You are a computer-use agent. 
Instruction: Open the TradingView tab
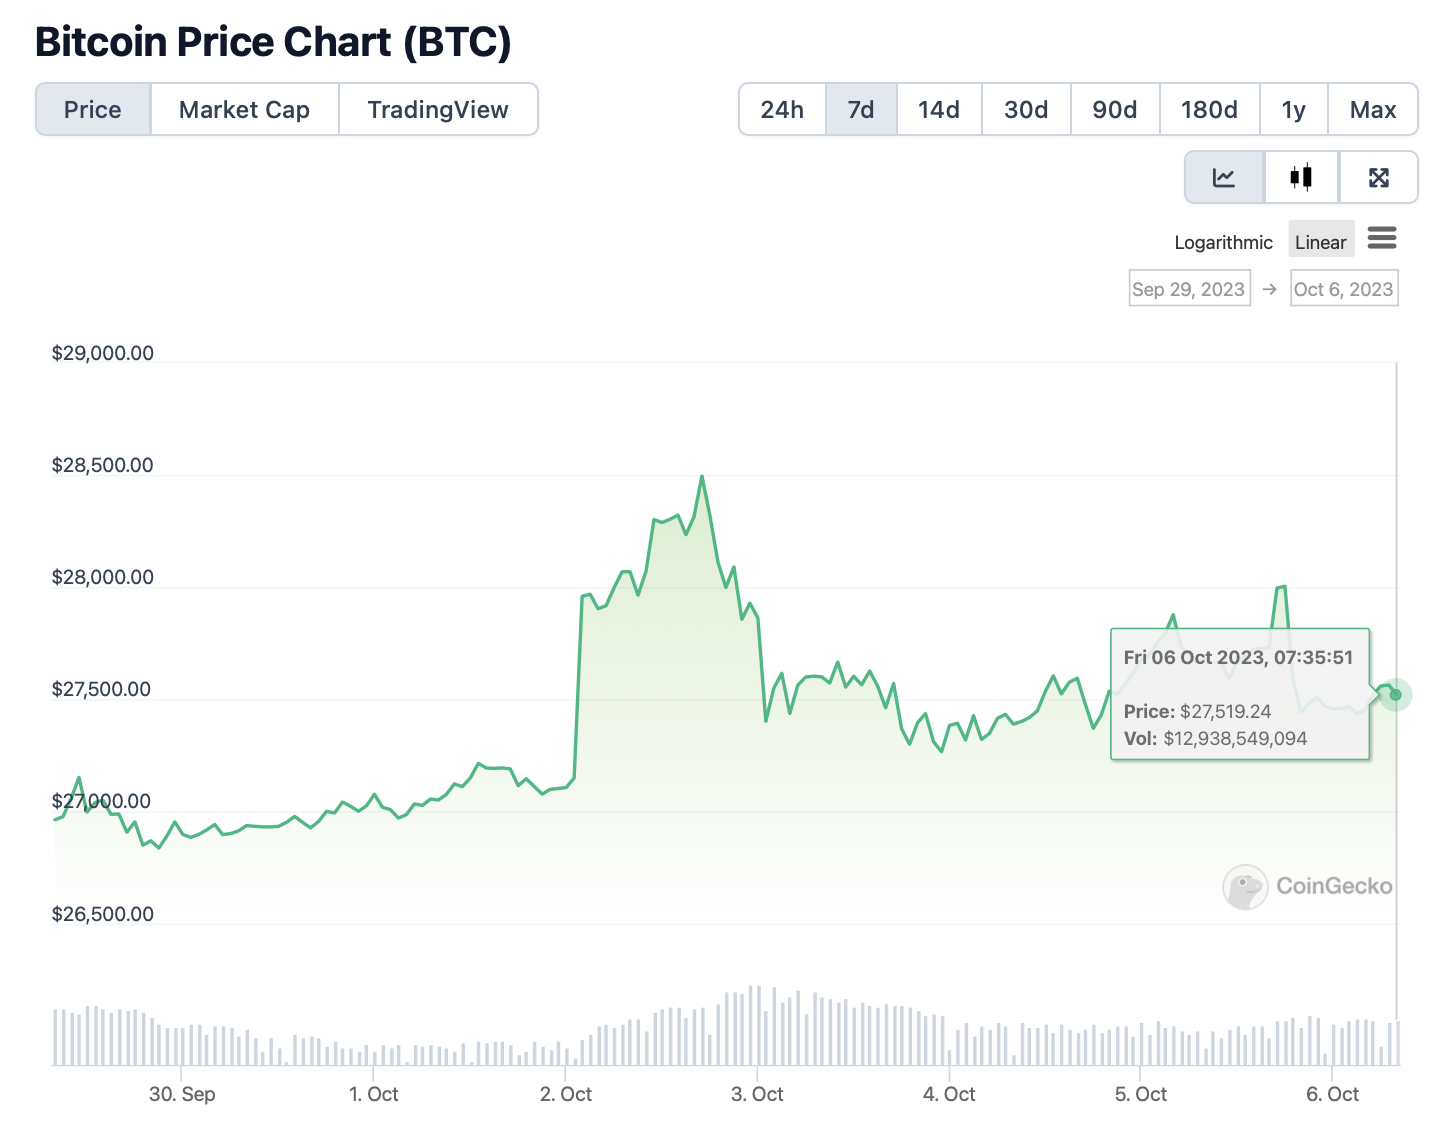438,110
